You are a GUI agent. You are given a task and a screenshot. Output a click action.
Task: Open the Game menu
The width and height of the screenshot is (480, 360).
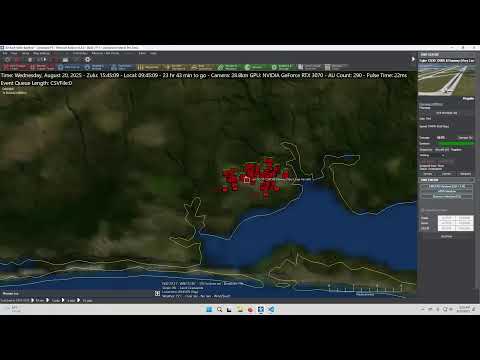25,53
